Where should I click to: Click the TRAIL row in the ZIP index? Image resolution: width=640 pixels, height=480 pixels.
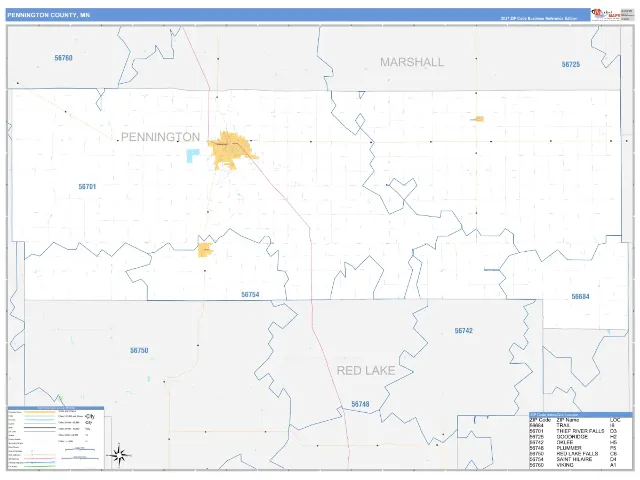[x=574, y=425]
